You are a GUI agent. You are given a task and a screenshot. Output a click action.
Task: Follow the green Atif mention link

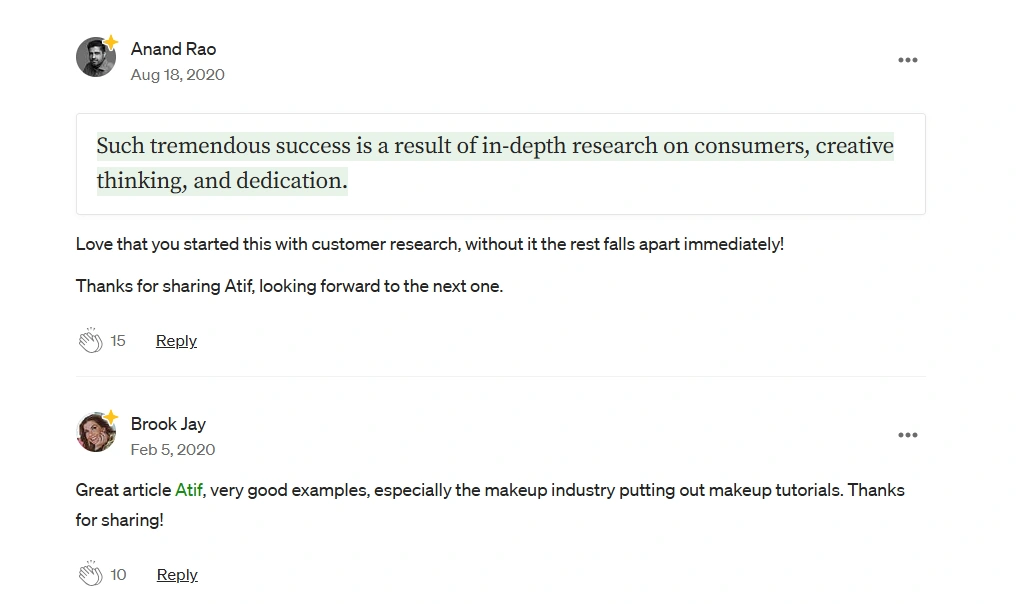pyautogui.click(x=189, y=490)
